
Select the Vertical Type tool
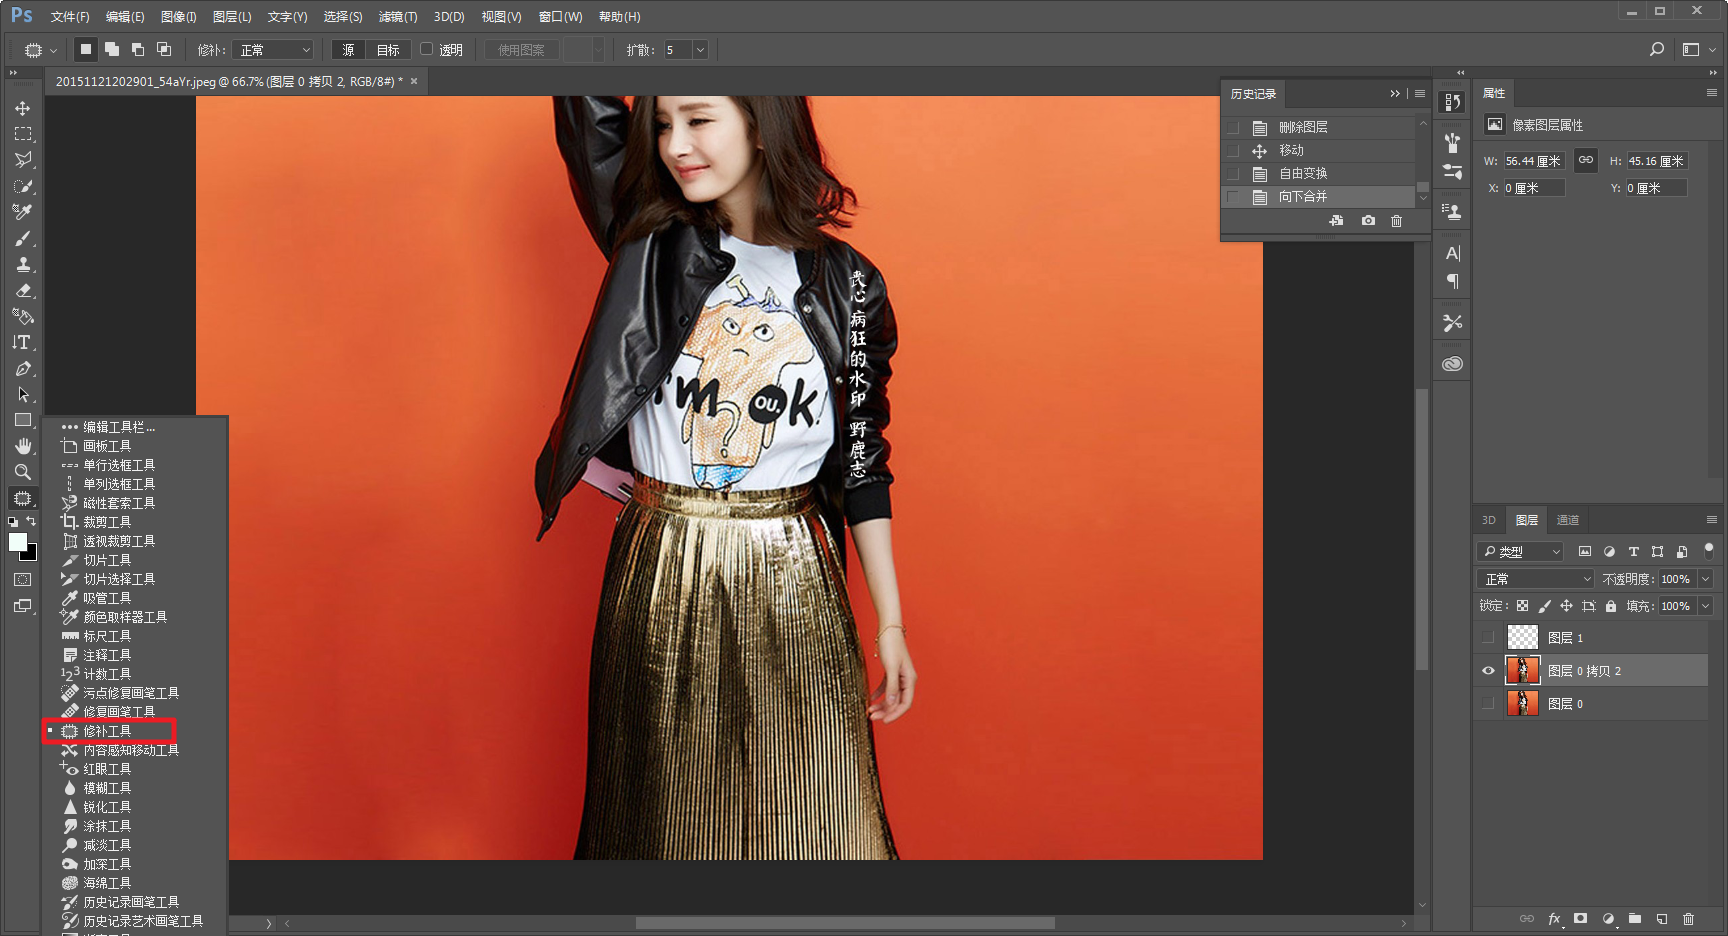pyautogui.click(x=22, y=342)
